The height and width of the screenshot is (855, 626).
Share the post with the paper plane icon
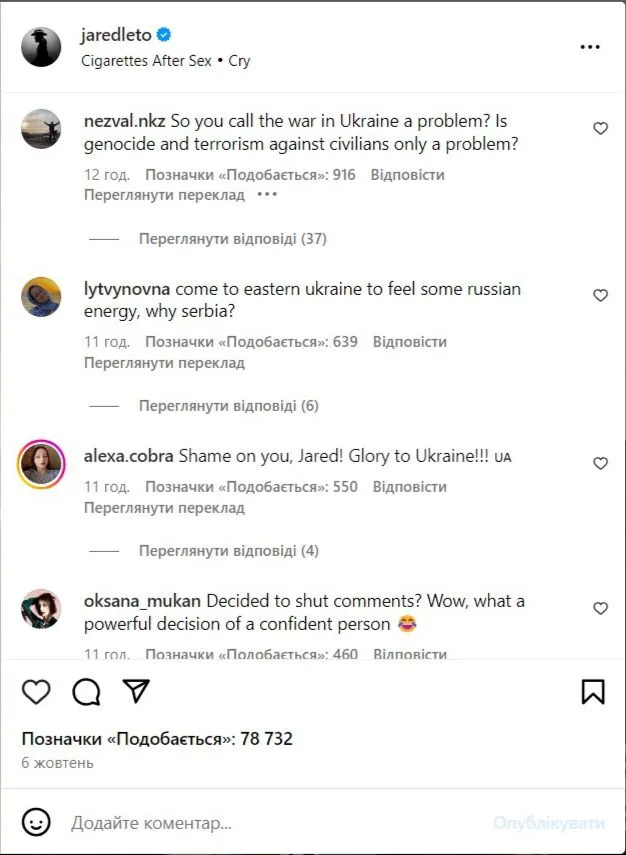tap(136, 691)
